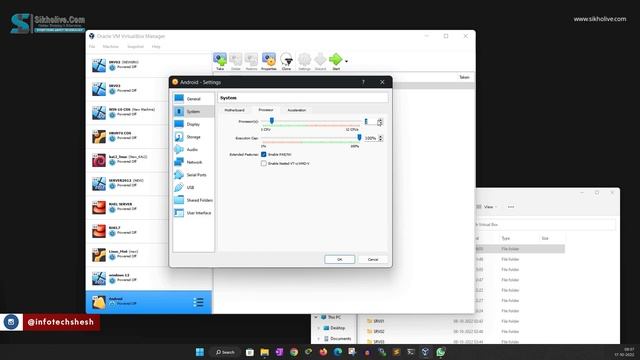Open WhatsApp from the taskbar
This screenshot has width=640, height=360.
click(x=440, y=352)
